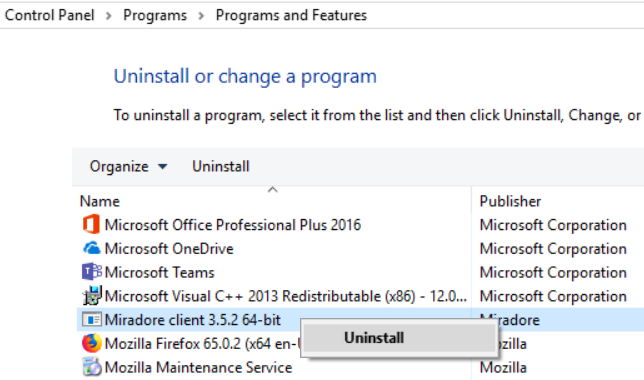Click the Visual C++ 2013 Redistributable icon
Viewport: 644px width, 380px height.
pyautogui.click(x=92, y=296)
